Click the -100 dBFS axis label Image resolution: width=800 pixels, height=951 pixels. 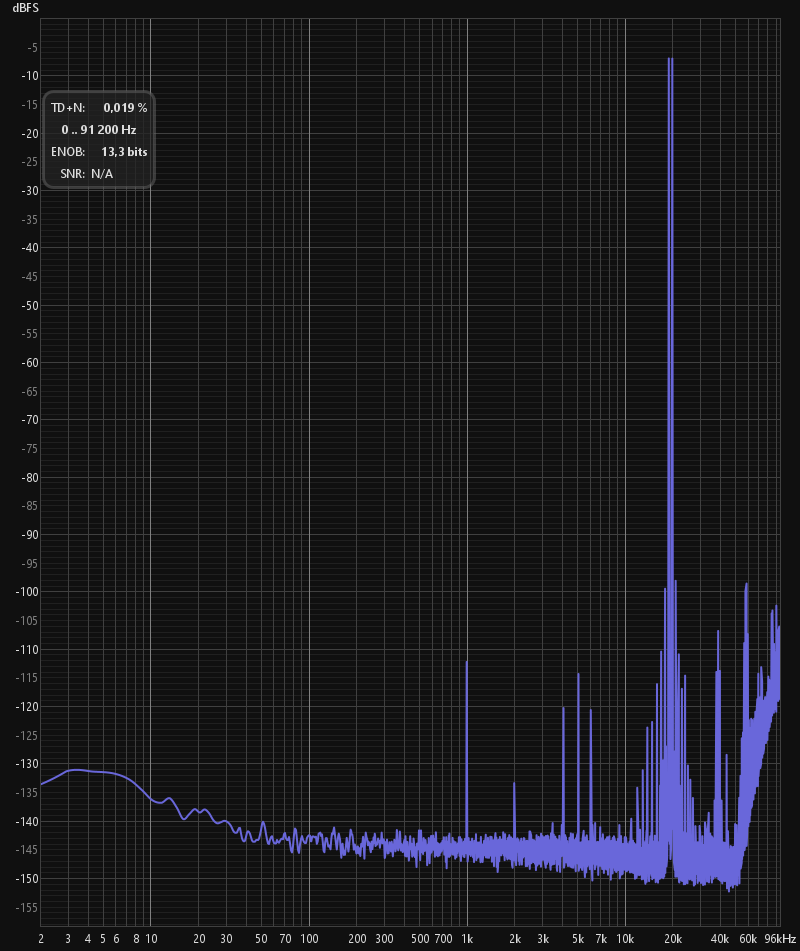tap(27, 592)
